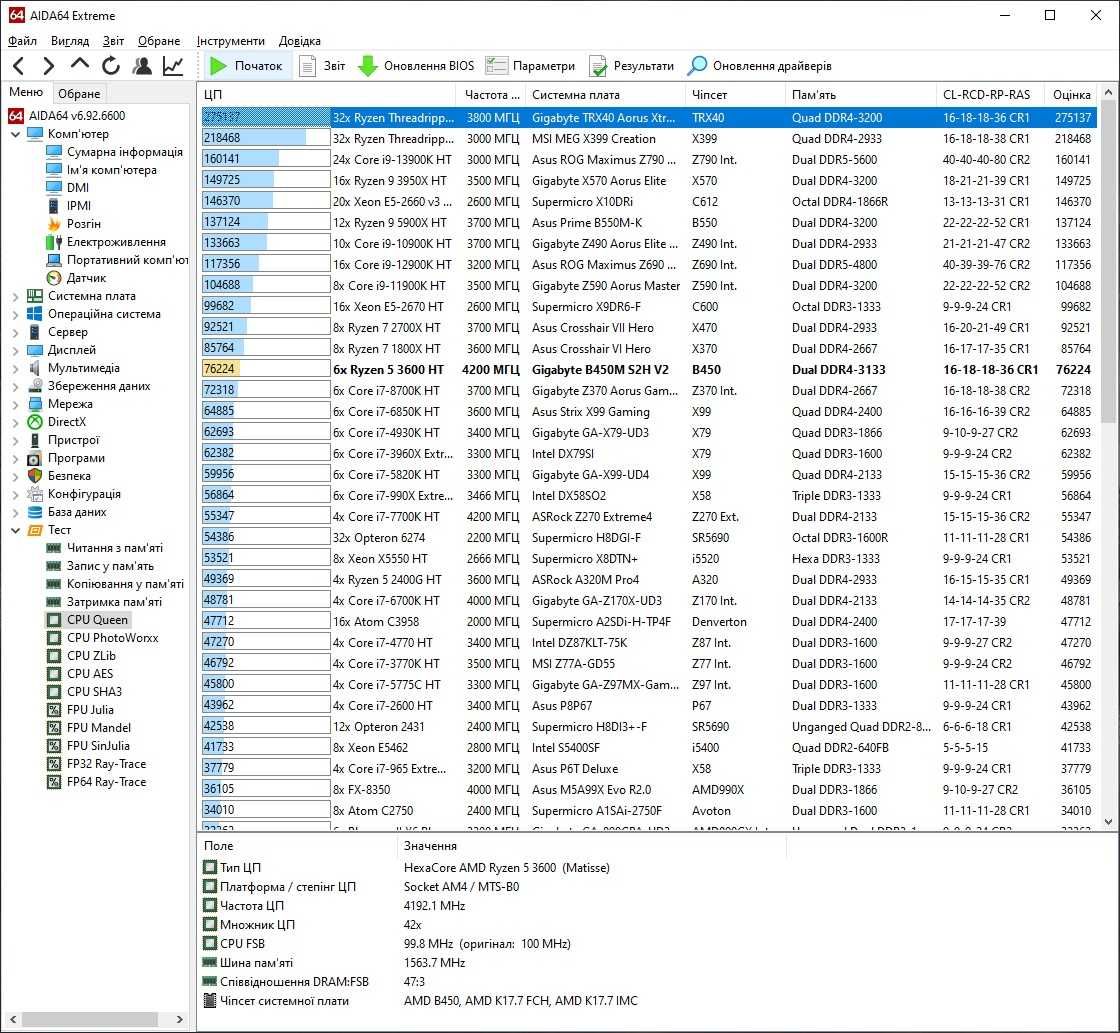Click the CPU ZLib benchmark icon
The height and width of the screenshot is (1033, 1120).
54,656
